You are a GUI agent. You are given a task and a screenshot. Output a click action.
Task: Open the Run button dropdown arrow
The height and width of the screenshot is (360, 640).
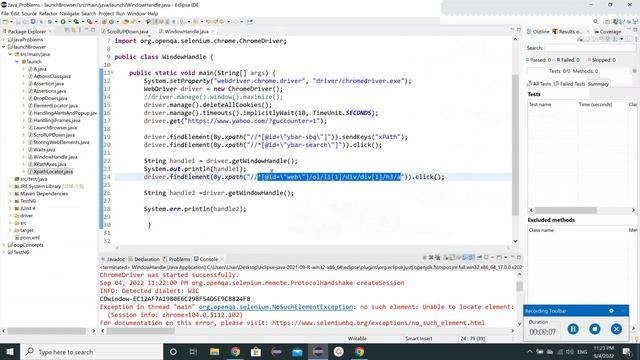click(x=69, y=22)
